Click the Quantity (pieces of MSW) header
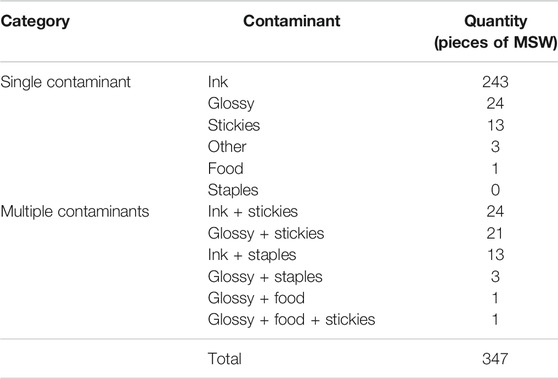558x379 pixels. pyautogui.click(x=495, y=32)
